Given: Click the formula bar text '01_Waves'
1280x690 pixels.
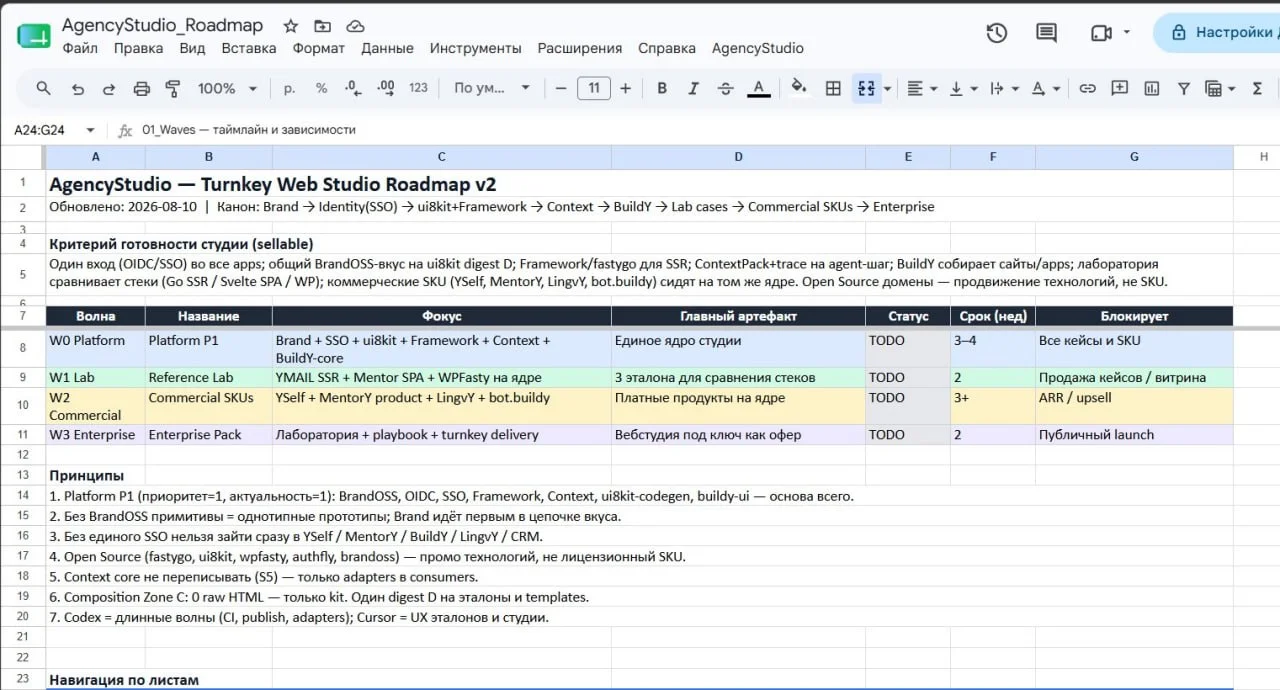Looking at the screenshot, I should (x=168, y=130).
